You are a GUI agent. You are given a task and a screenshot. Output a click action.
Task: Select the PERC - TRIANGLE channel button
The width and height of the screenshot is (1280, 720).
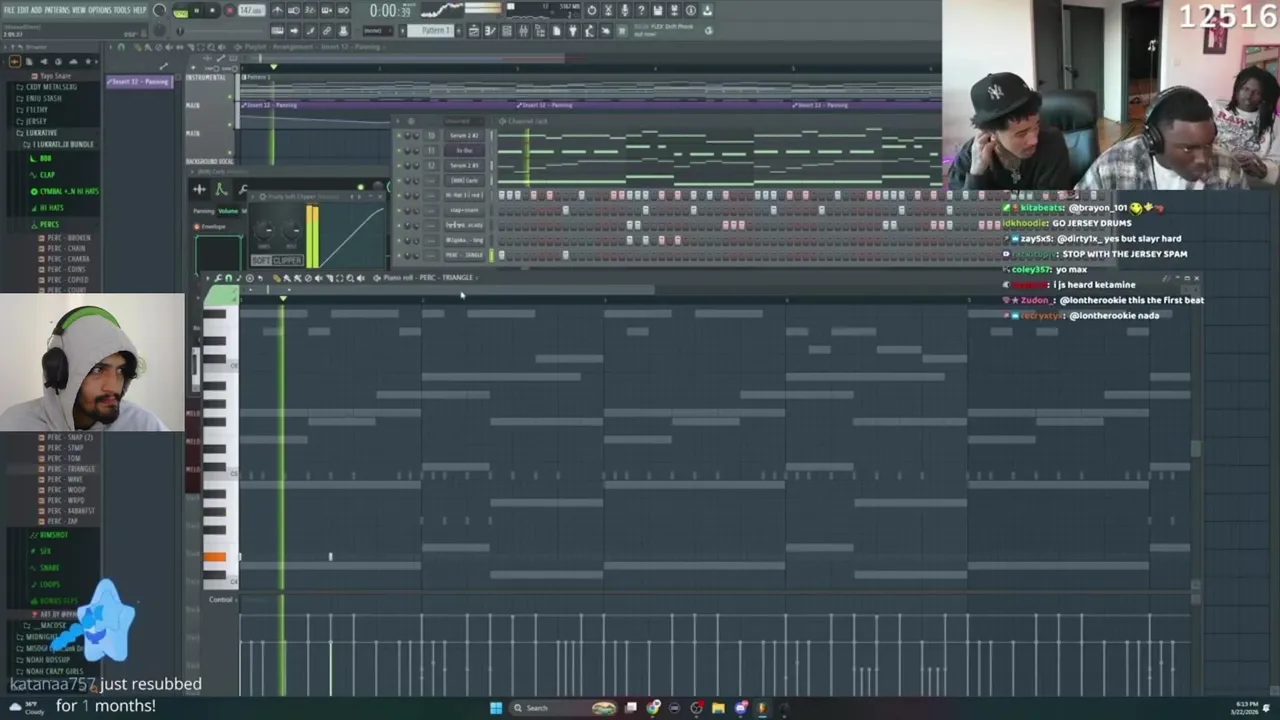[x=464, y=255]
